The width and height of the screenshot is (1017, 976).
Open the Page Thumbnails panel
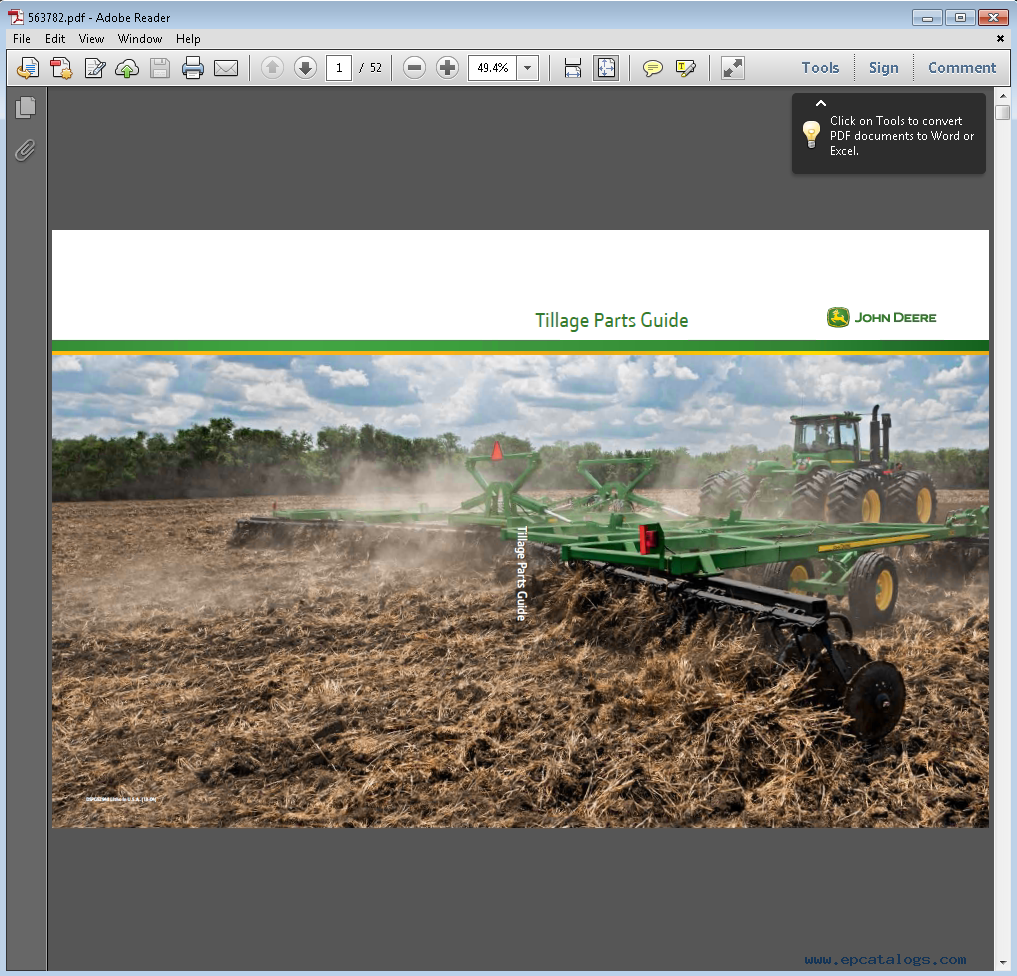[x=26, y=107]
